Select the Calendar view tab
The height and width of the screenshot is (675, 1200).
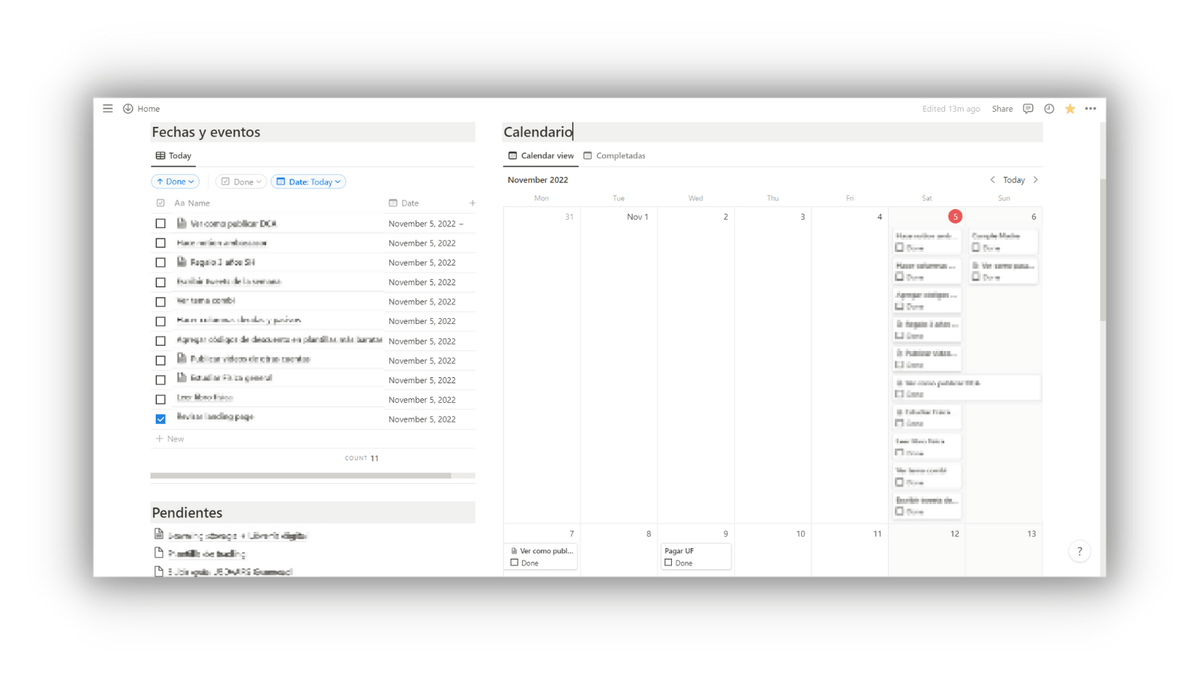(541, 156)
